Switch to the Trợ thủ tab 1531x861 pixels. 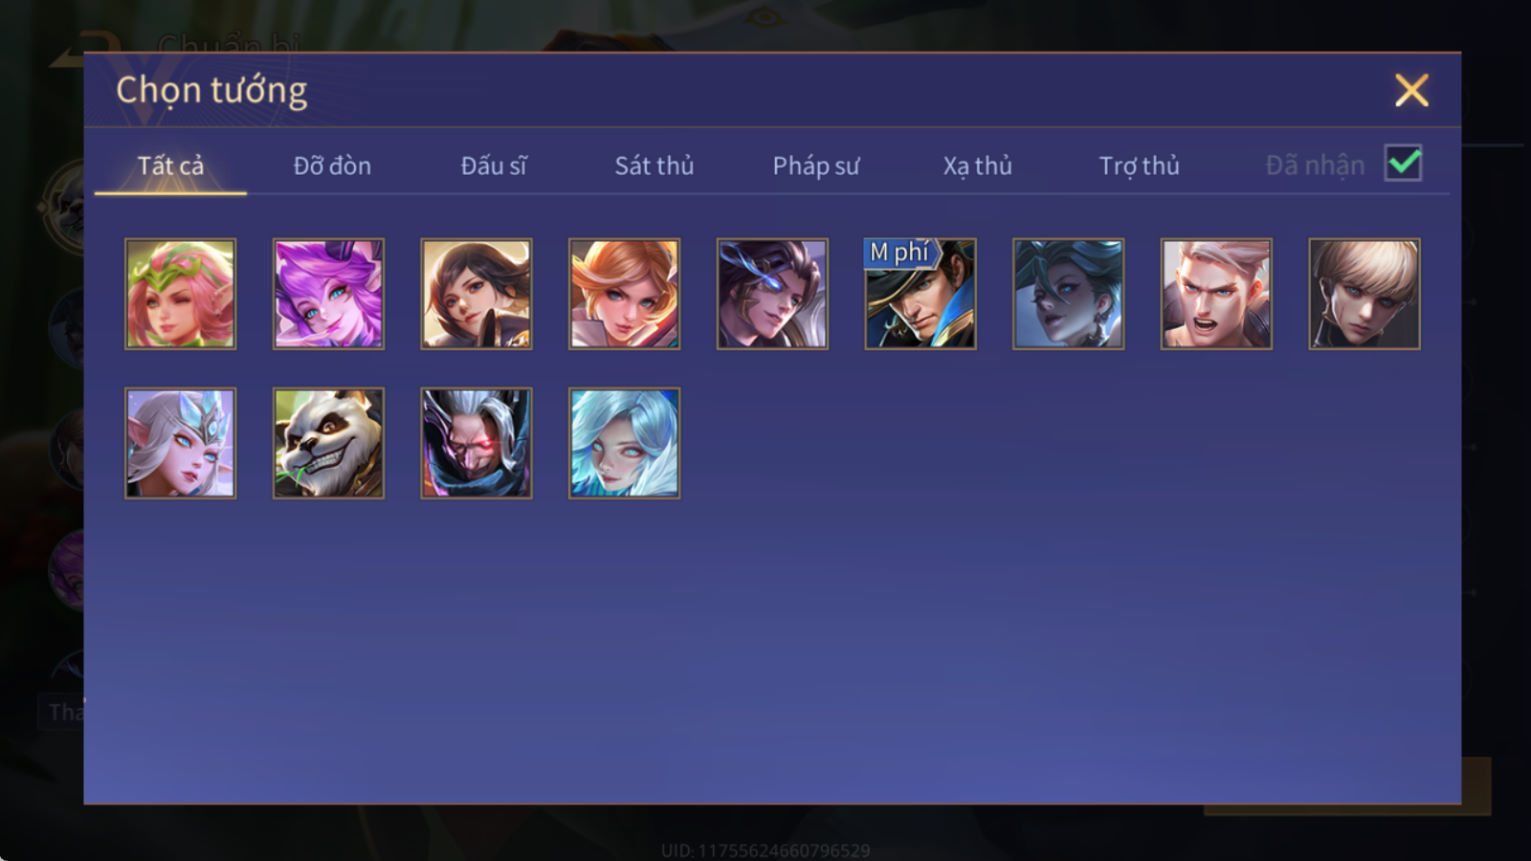tap(1139, 166)
